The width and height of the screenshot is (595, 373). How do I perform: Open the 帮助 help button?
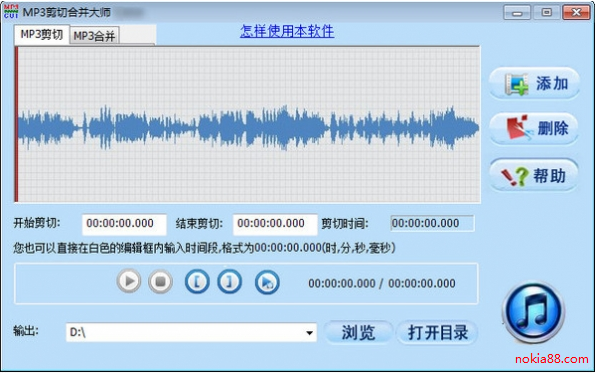(x=534, y=175)
